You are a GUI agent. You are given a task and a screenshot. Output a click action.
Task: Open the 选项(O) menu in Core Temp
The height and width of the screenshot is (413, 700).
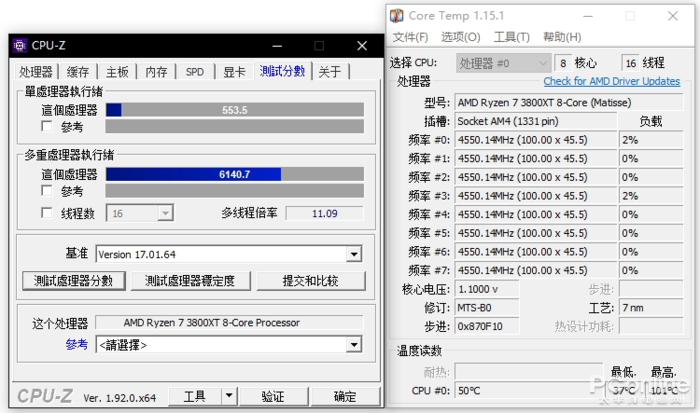click(460, 37)
